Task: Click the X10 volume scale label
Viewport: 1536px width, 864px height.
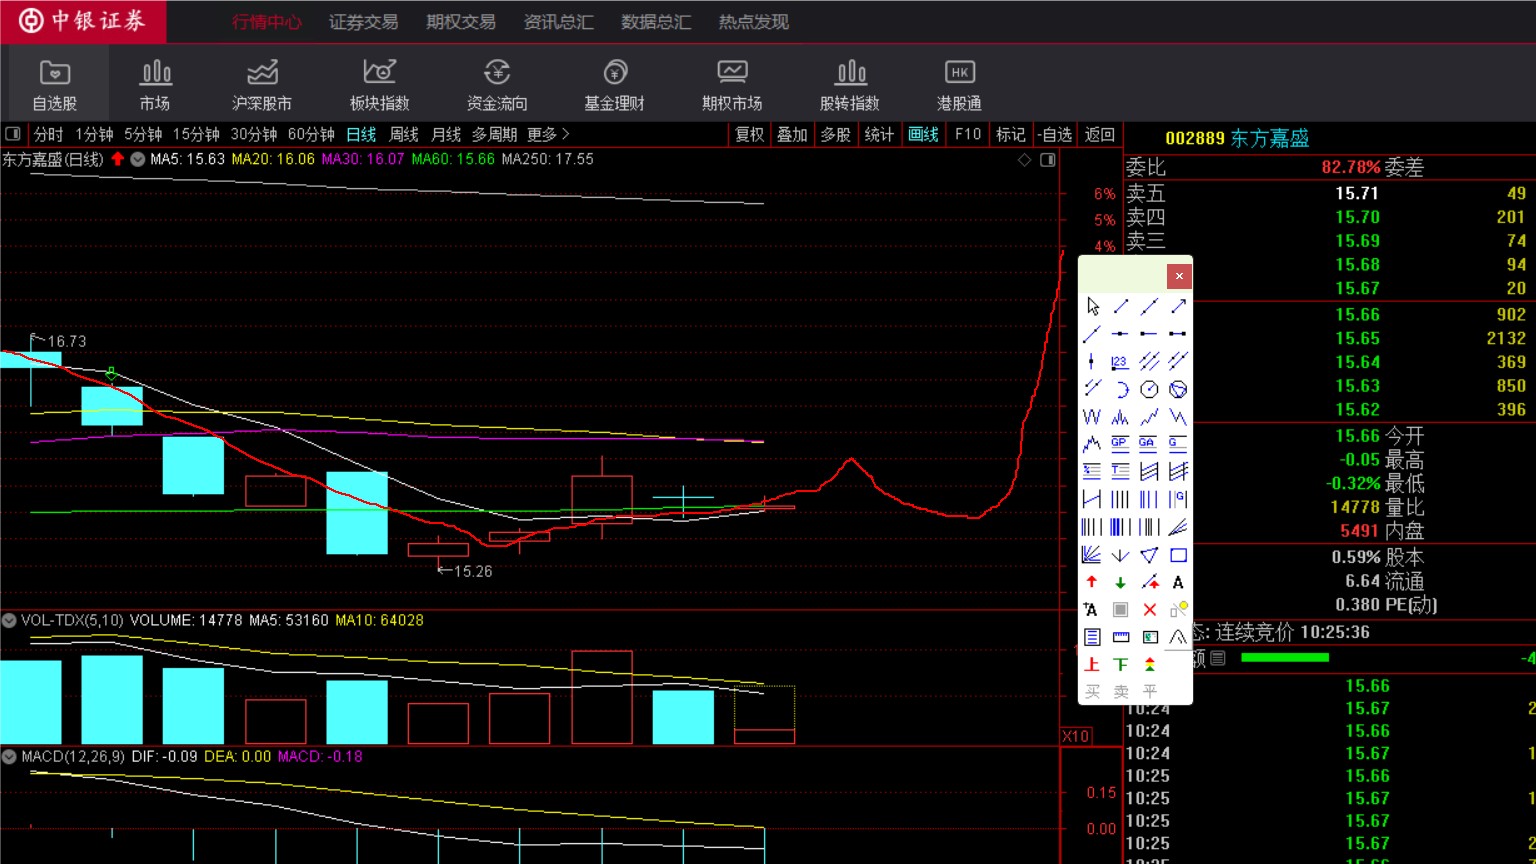Action: 1076,736
